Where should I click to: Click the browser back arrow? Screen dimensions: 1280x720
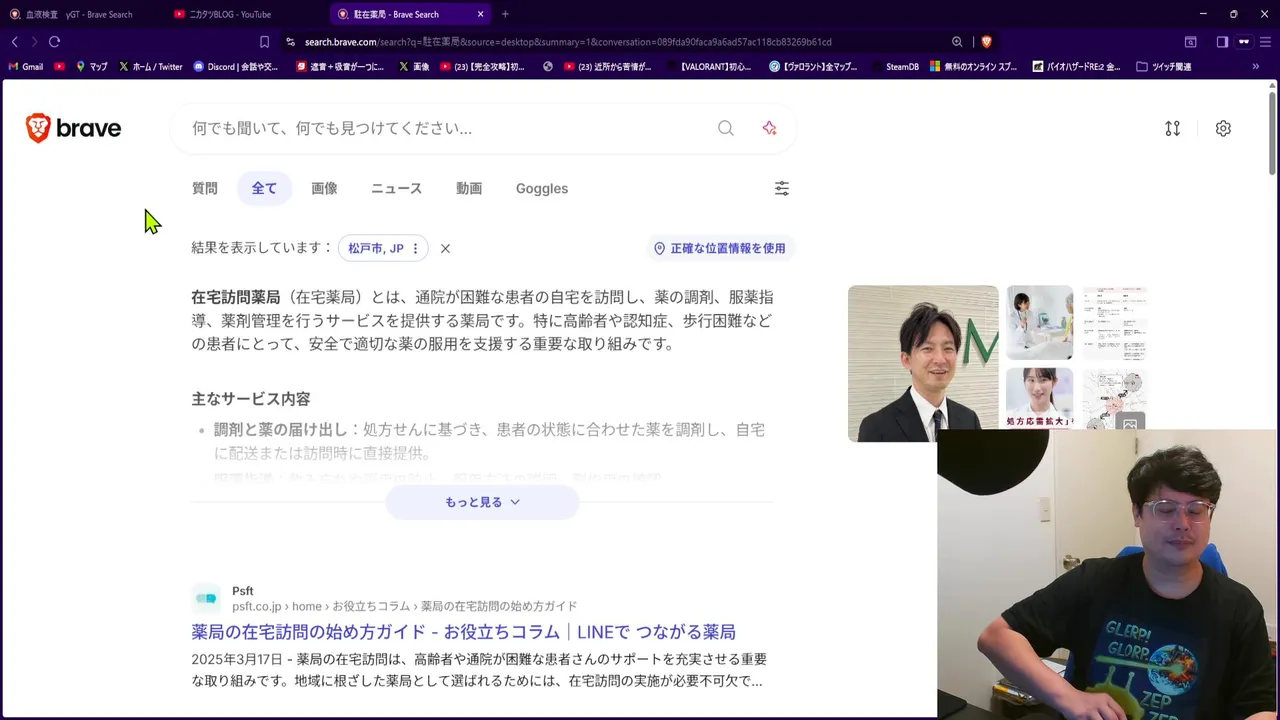[14, 42]
